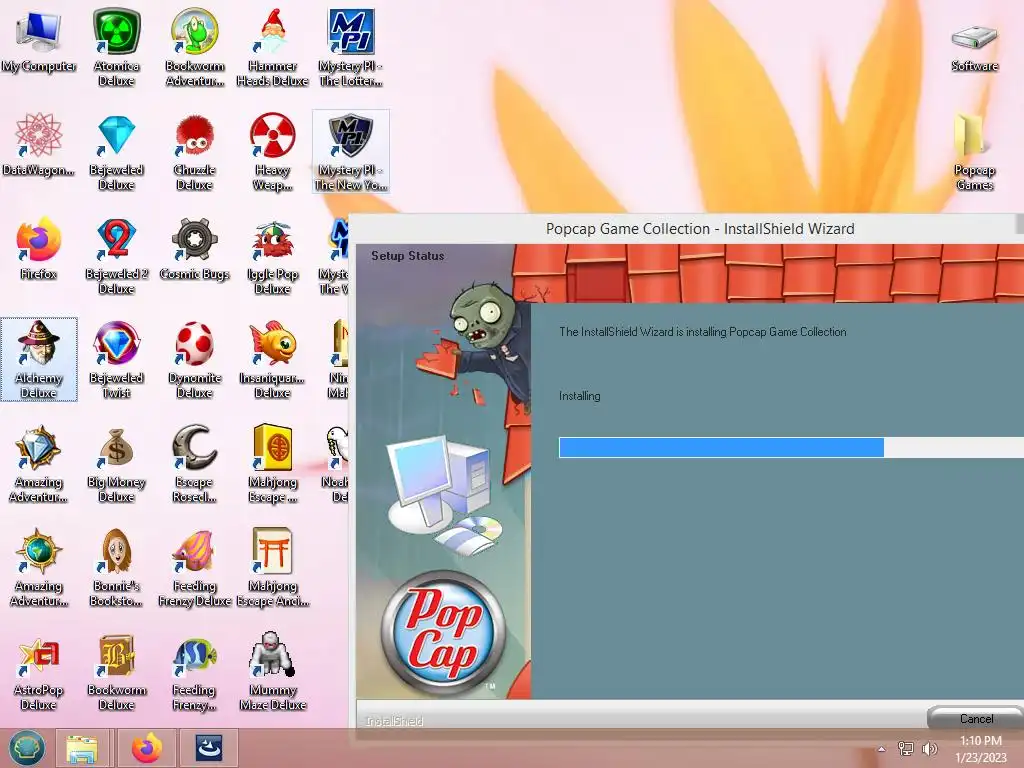Open the Start menu orb
The image size is (1024, 768).
point(27,748)
